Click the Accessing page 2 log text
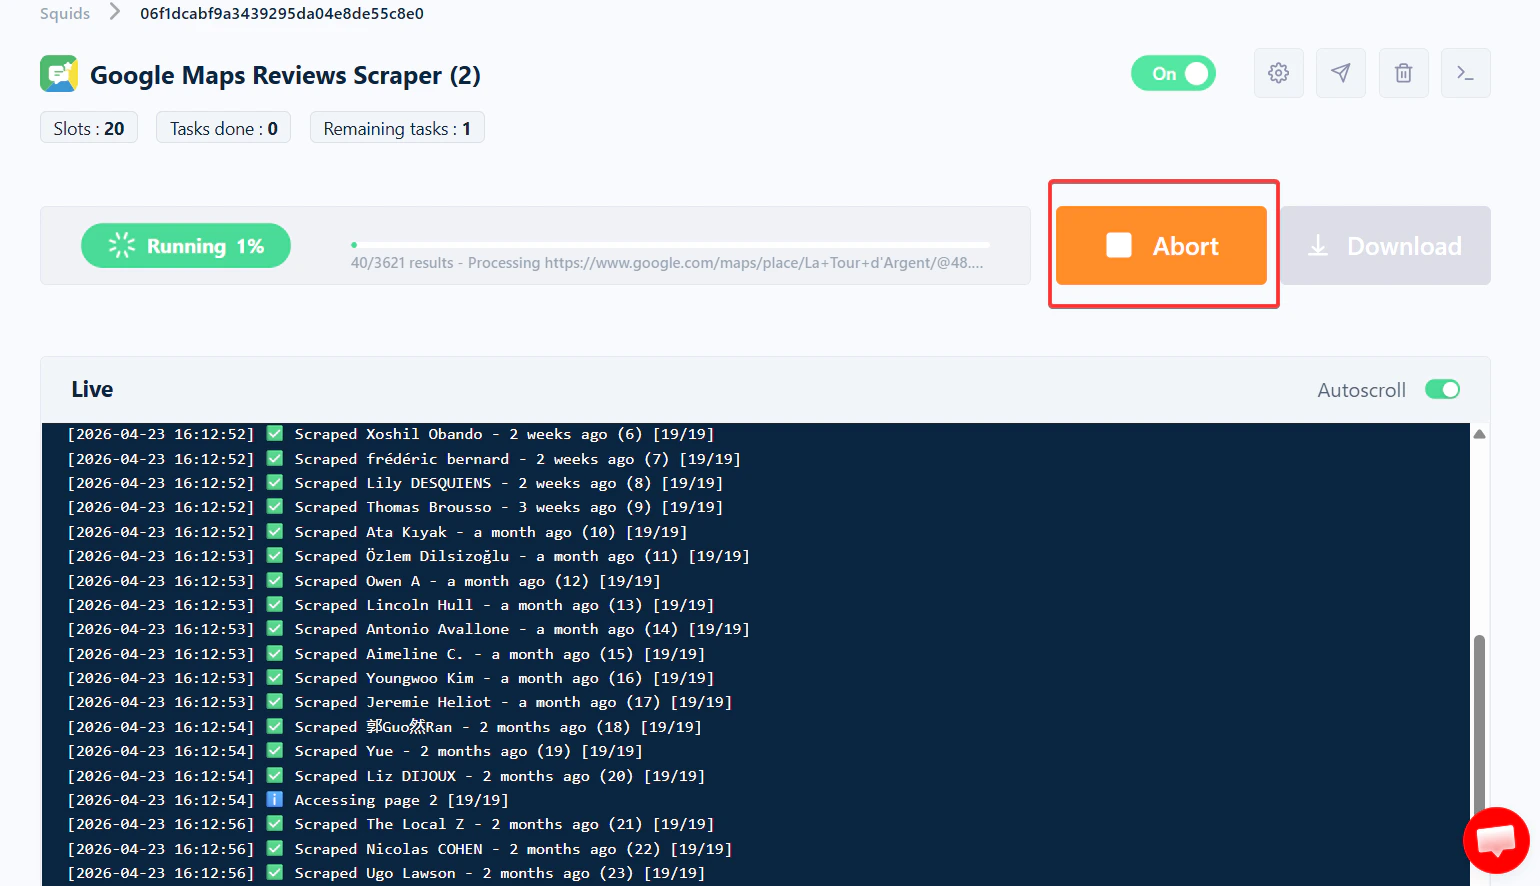Image resolution: width=1540 pixels, height=886 pixels. tap(401, 800)
